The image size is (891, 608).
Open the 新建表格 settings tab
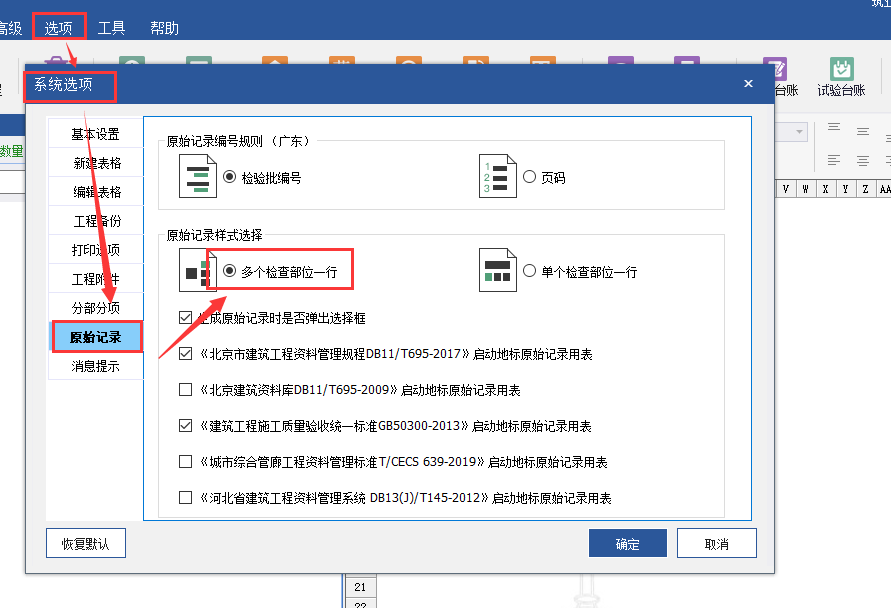tap(96, 163)
